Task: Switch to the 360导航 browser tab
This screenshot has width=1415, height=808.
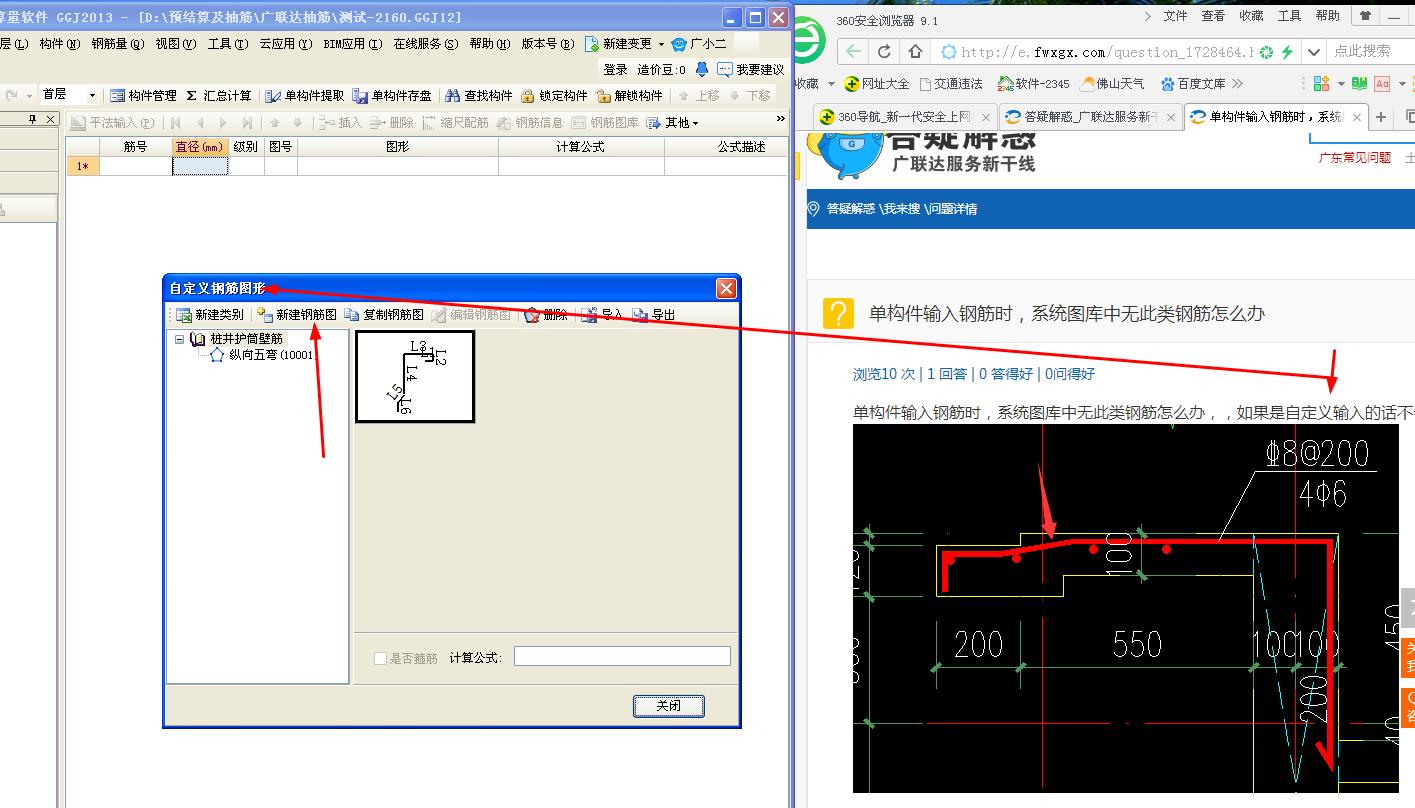Action: [904, 117]
